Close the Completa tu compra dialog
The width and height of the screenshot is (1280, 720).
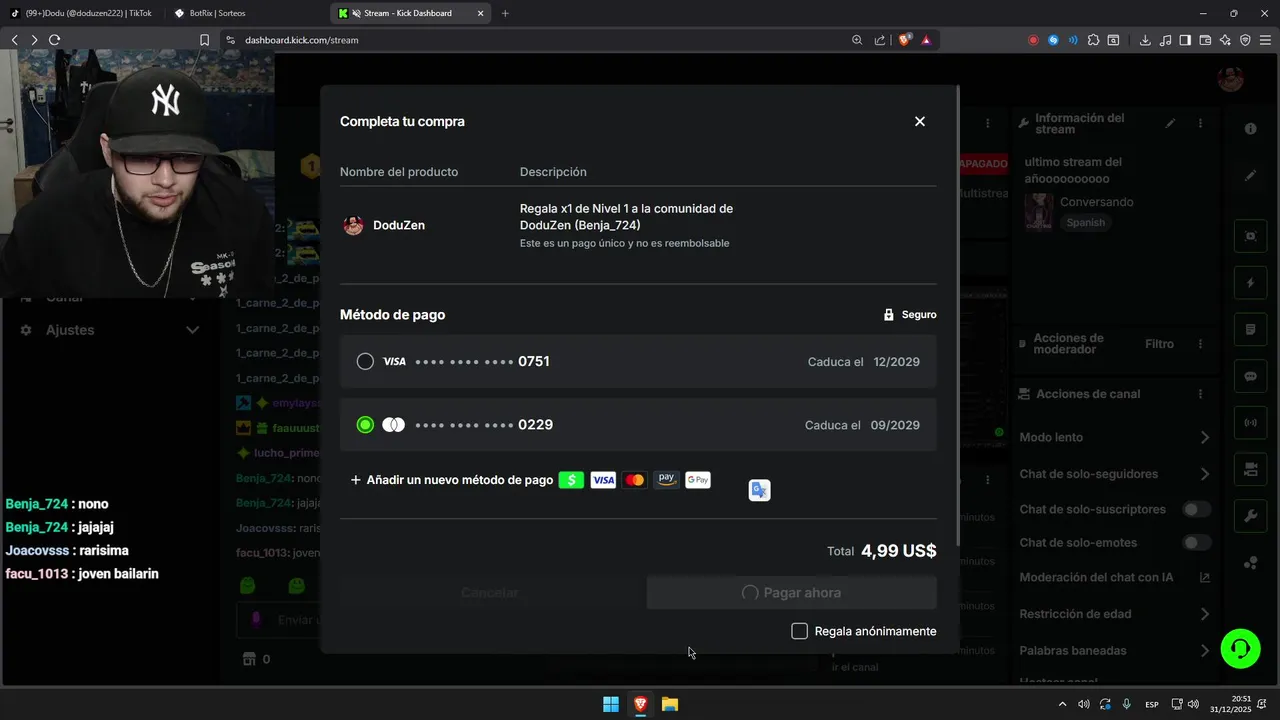tap(920, 121)
